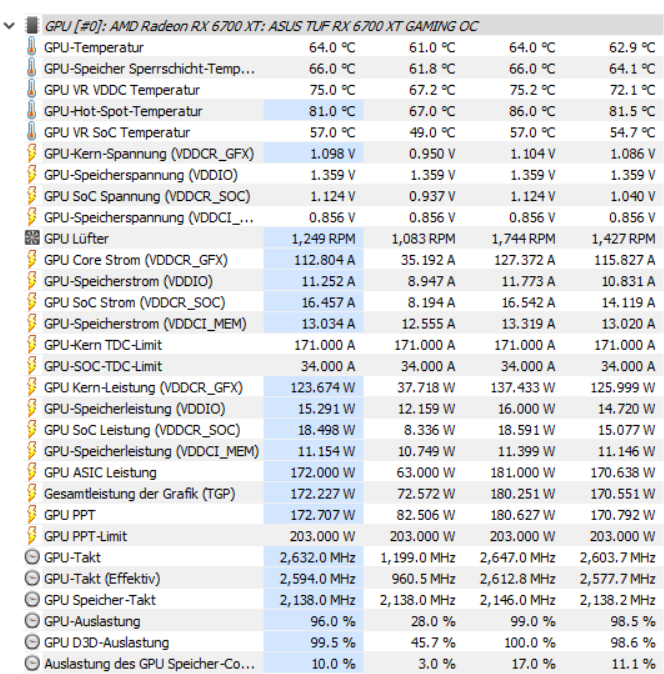Screen dimensions: 664x674
Task: Click lightning icon for GPU-Kern TDC-Limit
Action: coord(31,345)
